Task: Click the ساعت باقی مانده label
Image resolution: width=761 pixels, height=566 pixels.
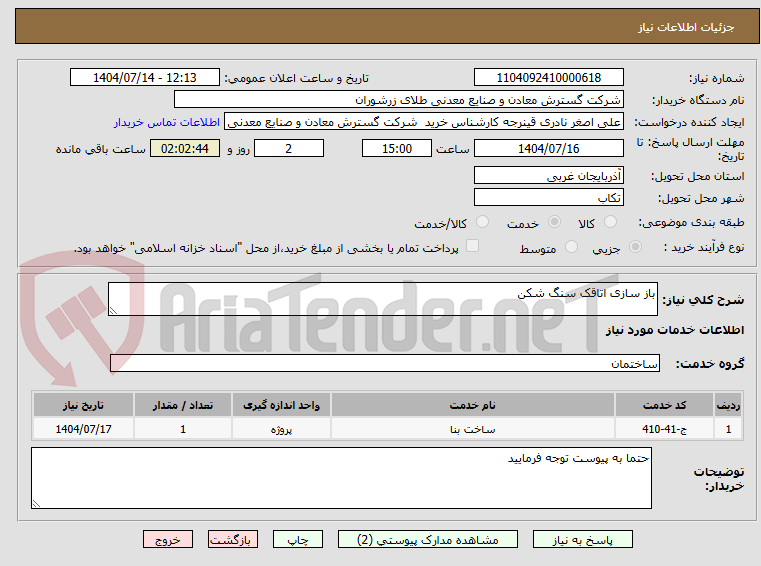Action: (x=100, y=150)
